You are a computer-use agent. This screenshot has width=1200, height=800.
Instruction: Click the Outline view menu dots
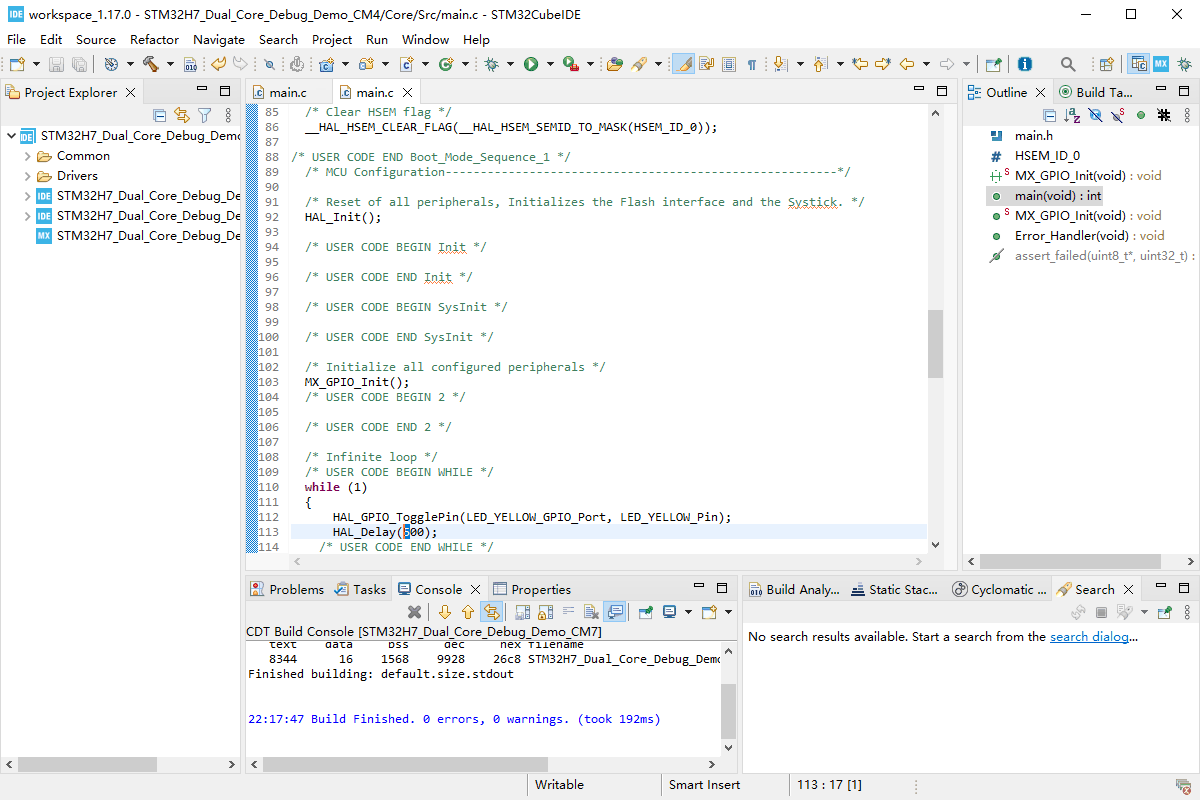(x=1187, y=115)
